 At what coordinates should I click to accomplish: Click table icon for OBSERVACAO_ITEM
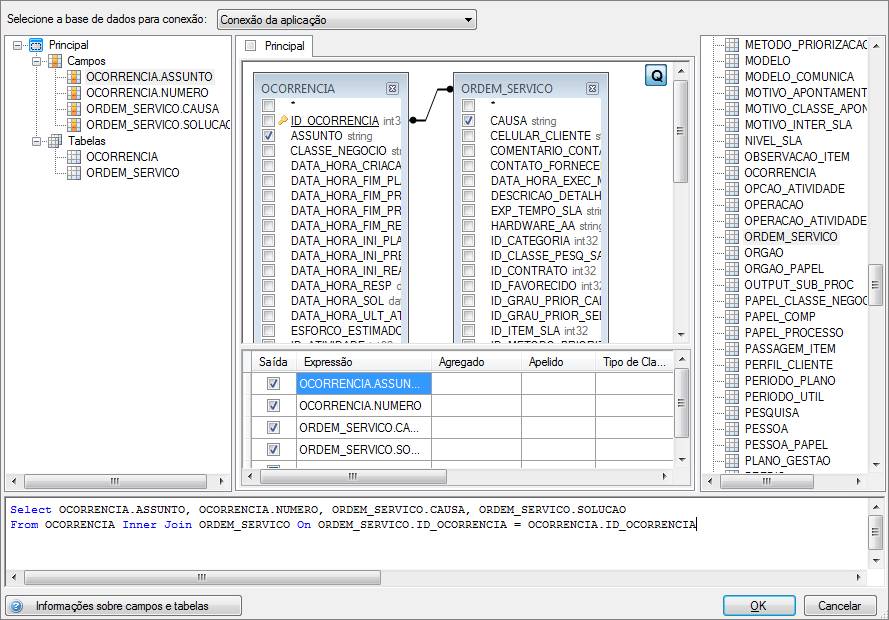(732, 156)
